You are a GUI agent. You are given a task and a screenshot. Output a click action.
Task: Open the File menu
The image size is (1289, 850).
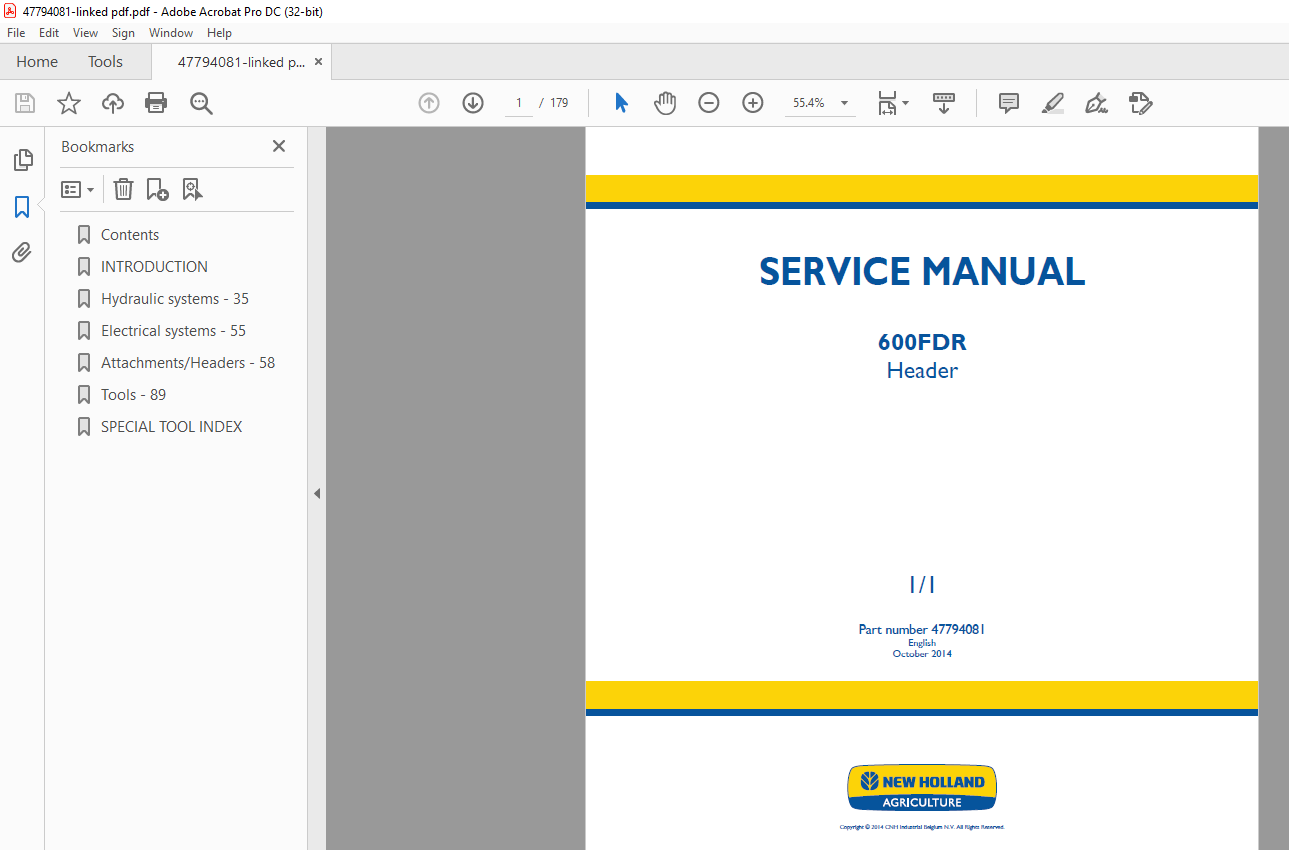(16, 33)
